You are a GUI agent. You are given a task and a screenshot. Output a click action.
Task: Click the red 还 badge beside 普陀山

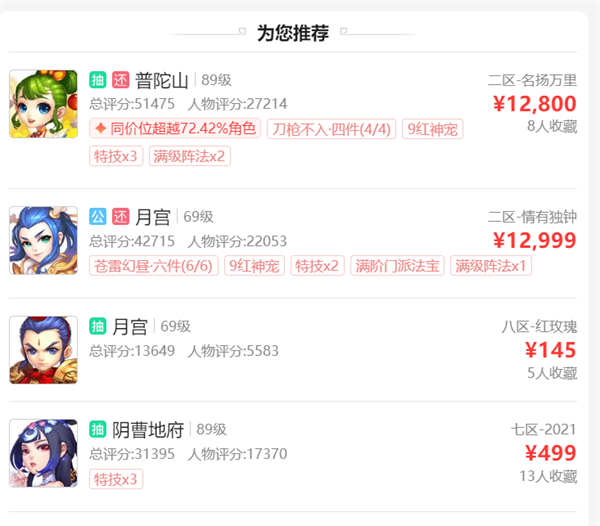[x=121, y=80]
